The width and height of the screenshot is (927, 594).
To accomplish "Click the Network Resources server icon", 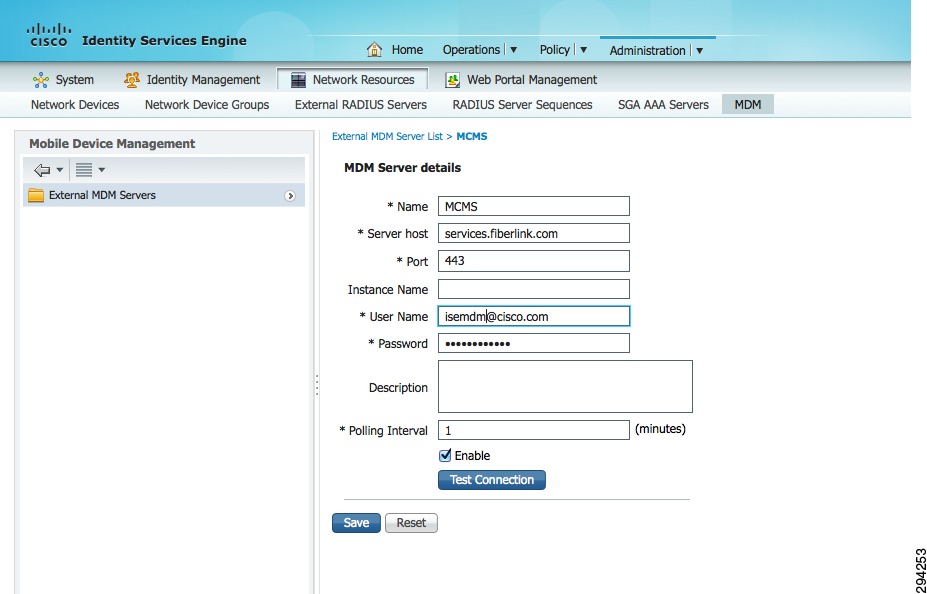I will pos(299,80).
